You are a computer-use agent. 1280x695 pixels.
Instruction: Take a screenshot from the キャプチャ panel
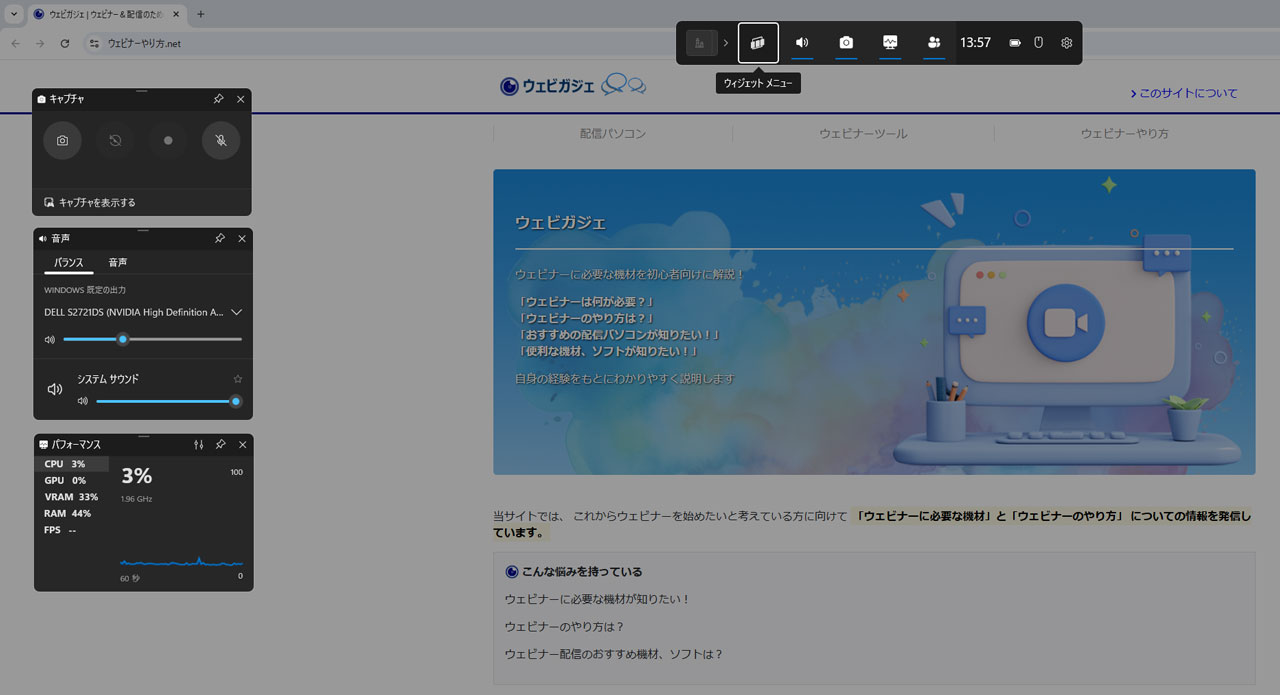coord(62,140)
